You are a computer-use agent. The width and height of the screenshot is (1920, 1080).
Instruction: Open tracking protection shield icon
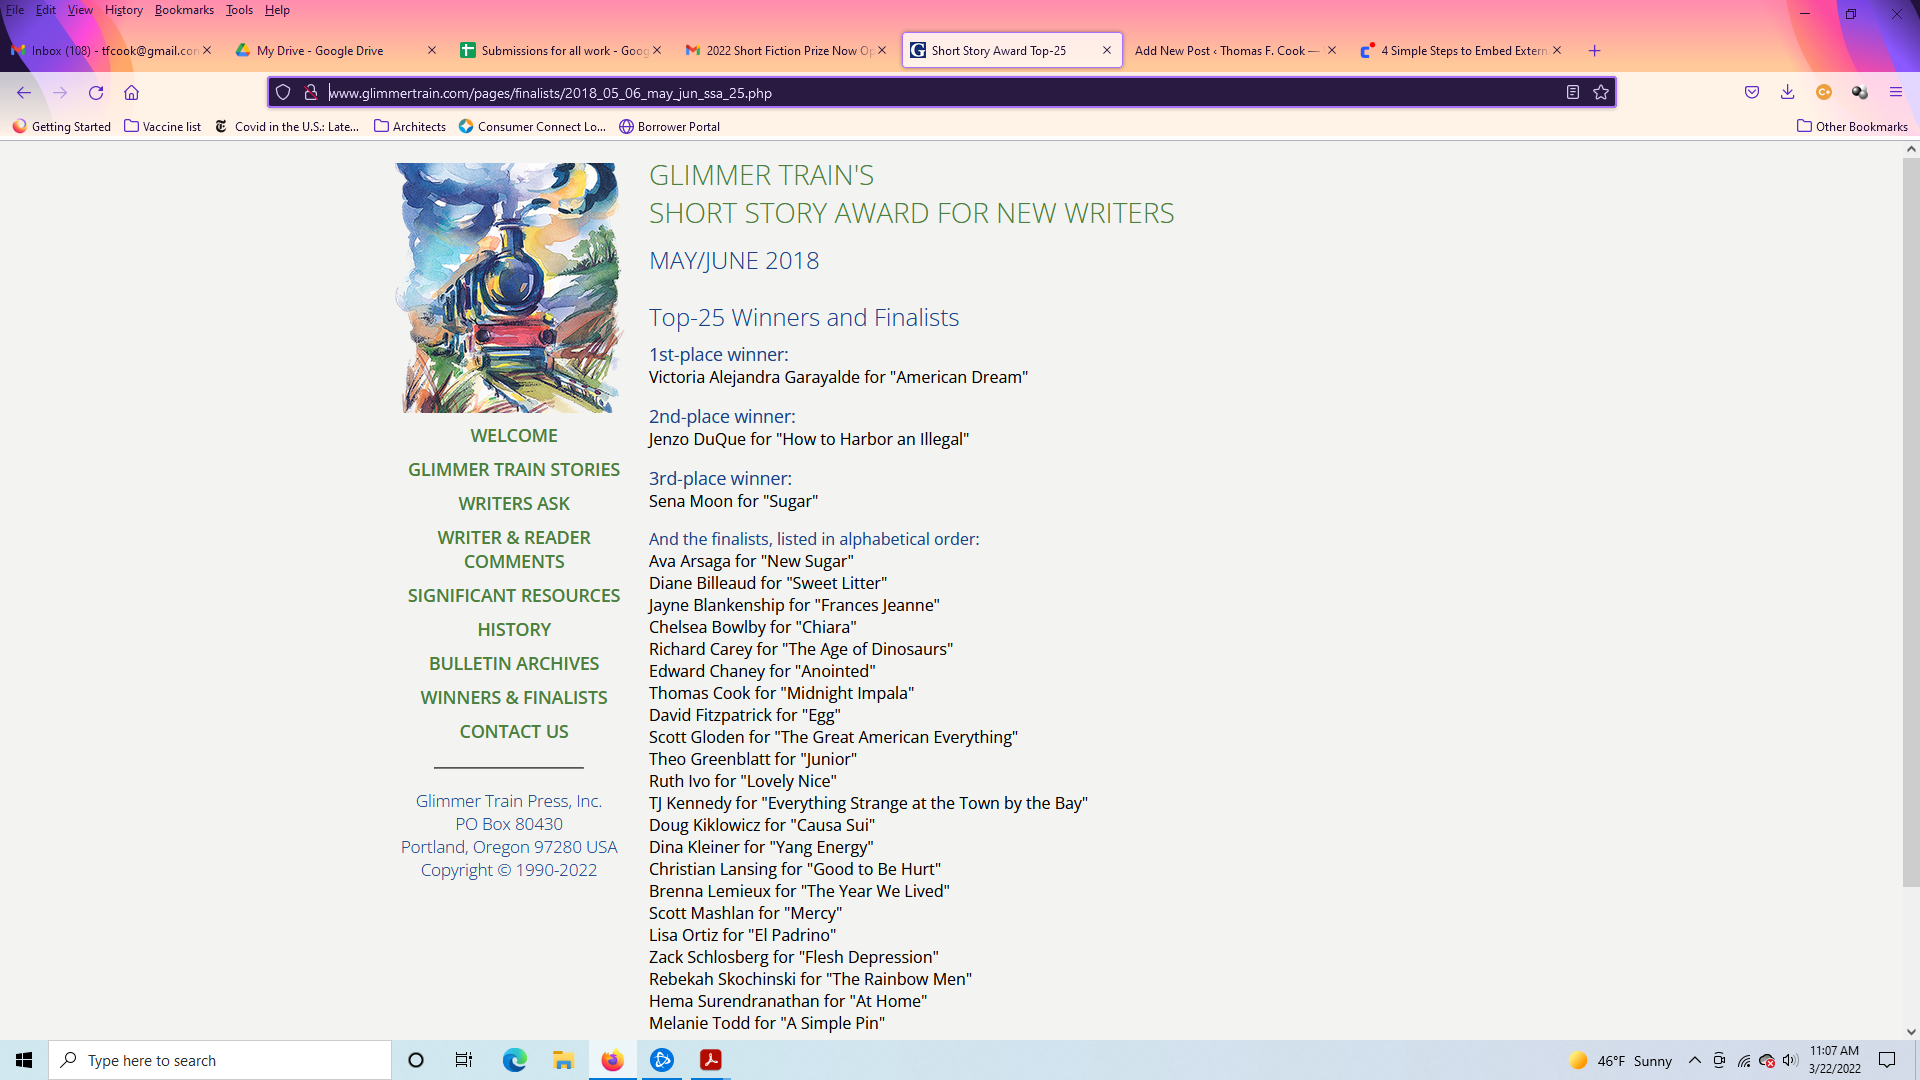(x=283, y=92)
